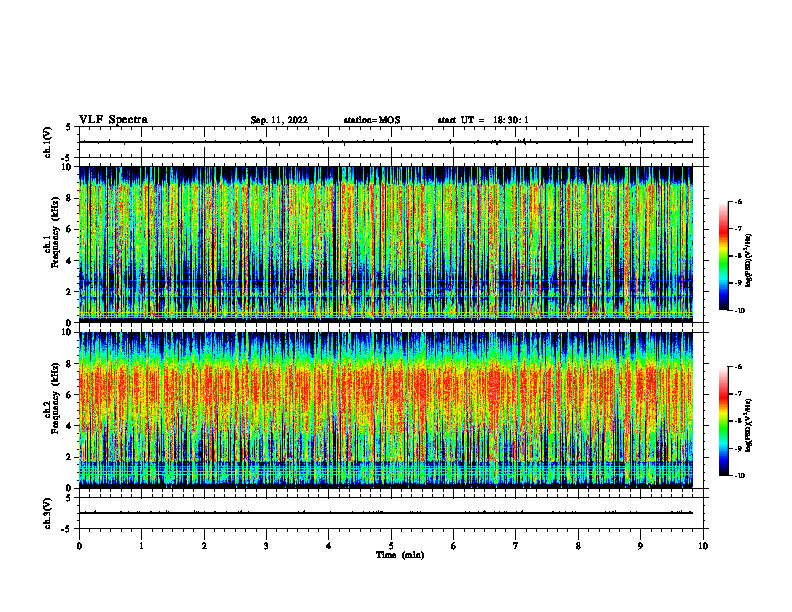Viewport: 792px width, 612px height.
Task: Select the "Sep. 11, 2022" date text
Action: click(x=279, y=120)
